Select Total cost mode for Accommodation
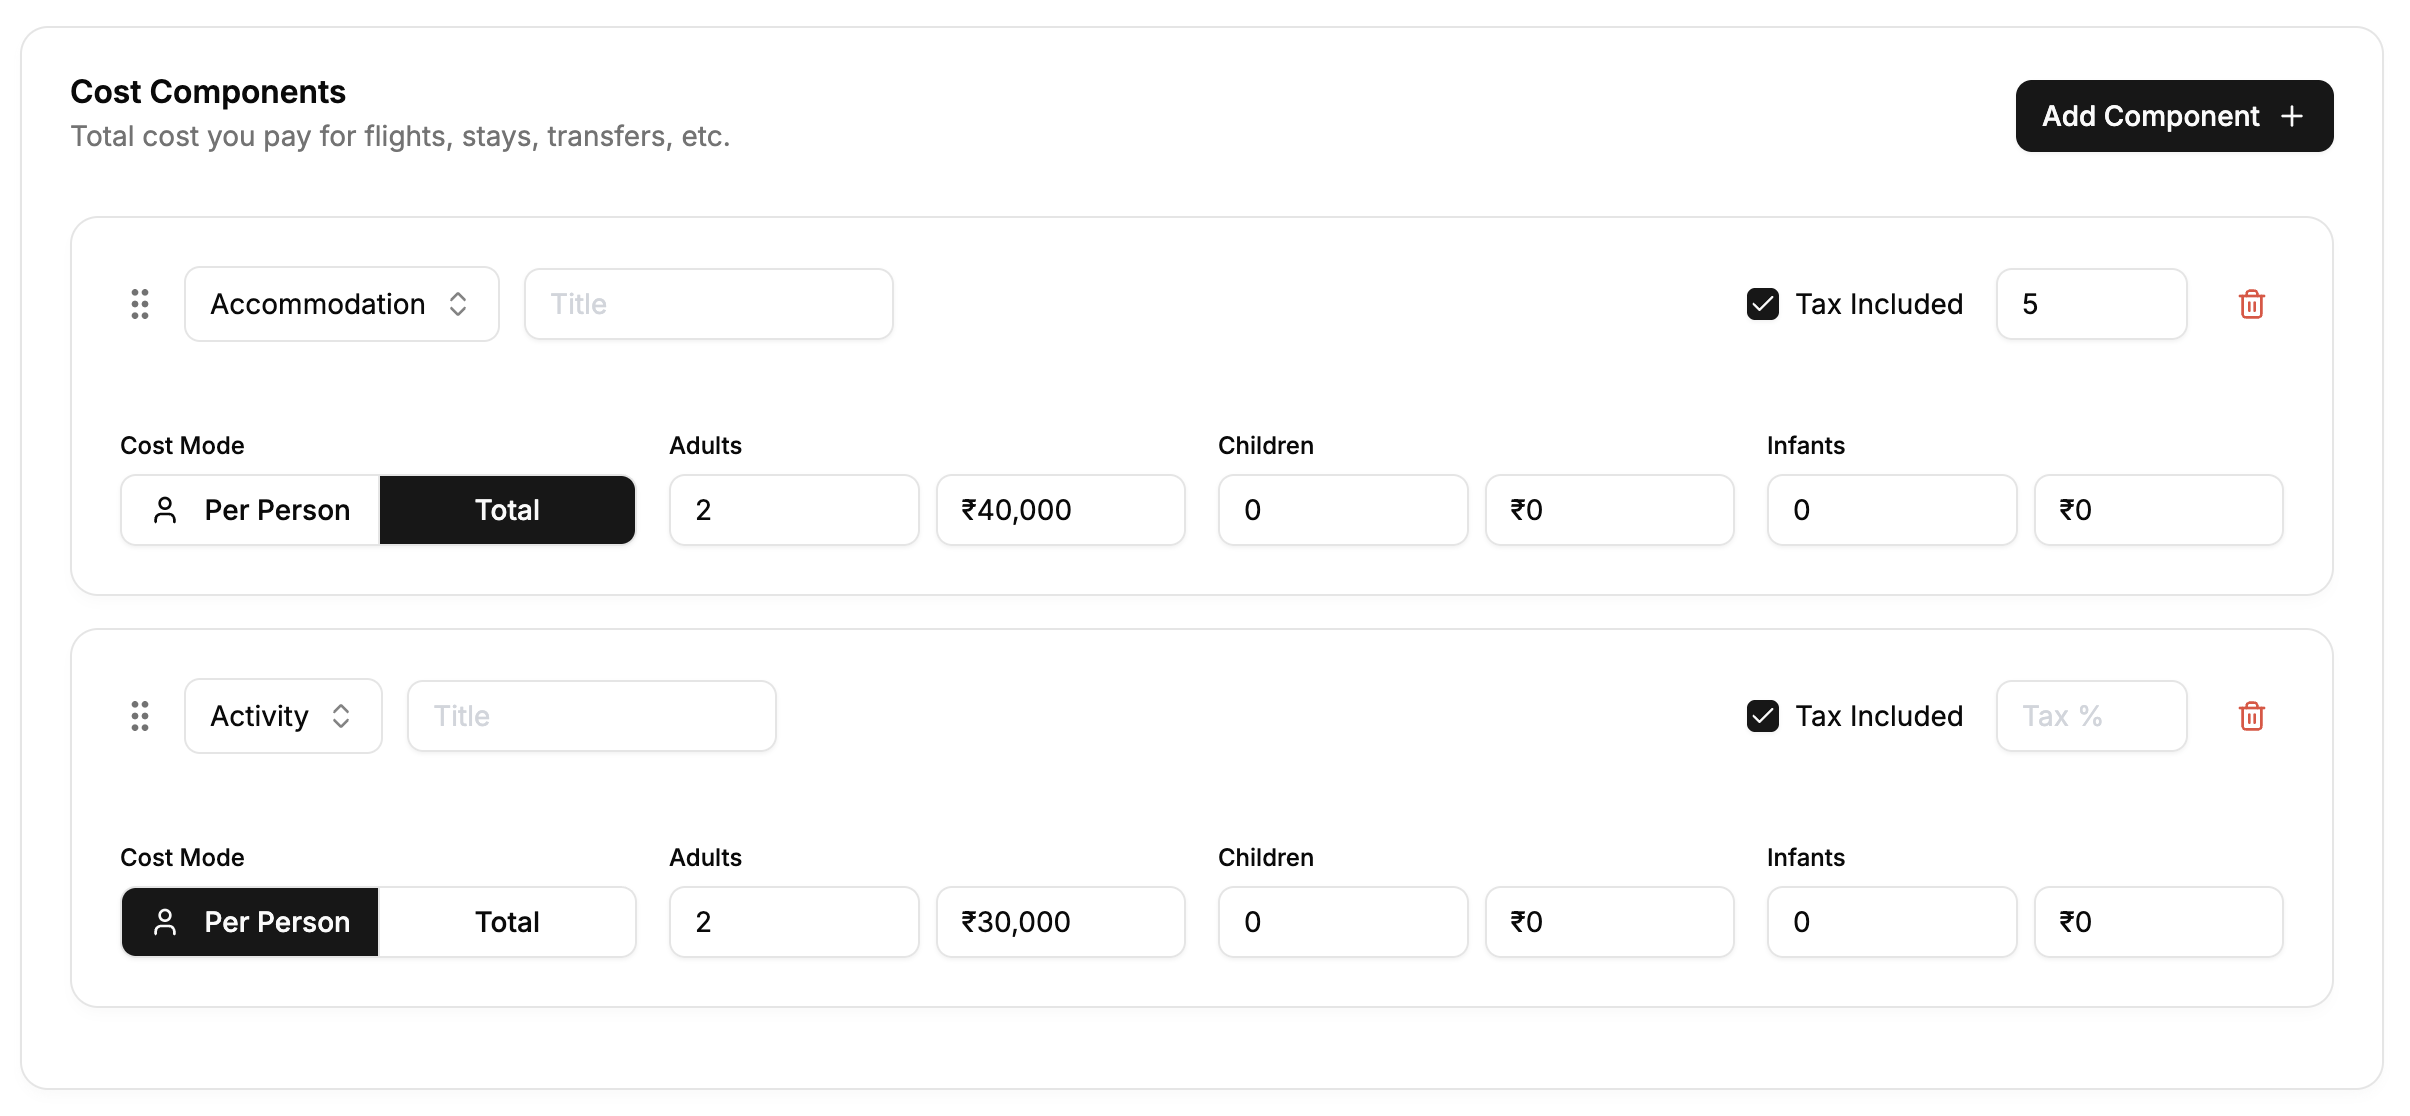 [x=507, y=510]
